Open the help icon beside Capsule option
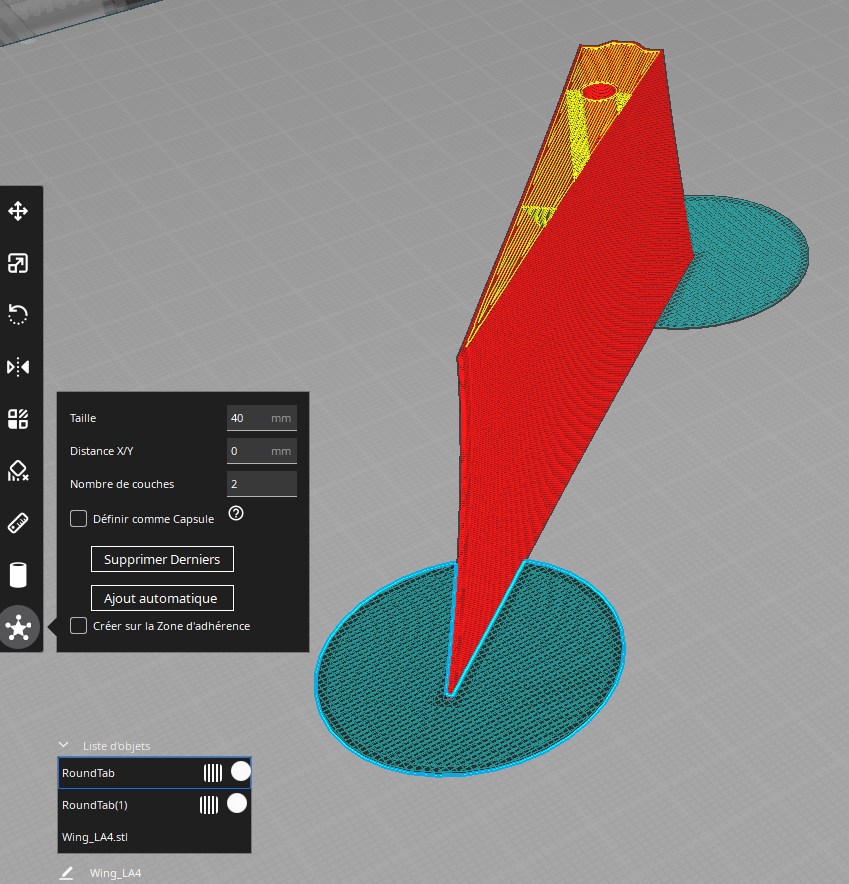This screenshot has height=884, width=849. click(x=236, y=513)
